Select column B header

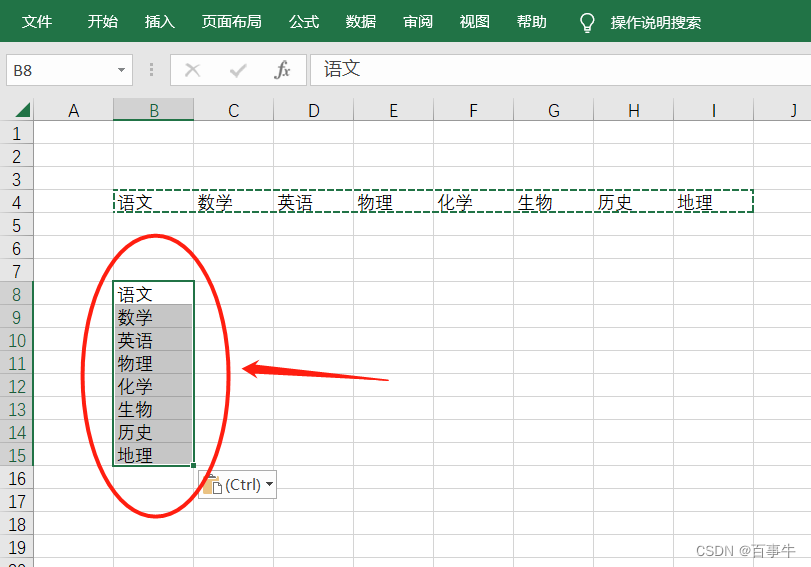pos(154,110)
